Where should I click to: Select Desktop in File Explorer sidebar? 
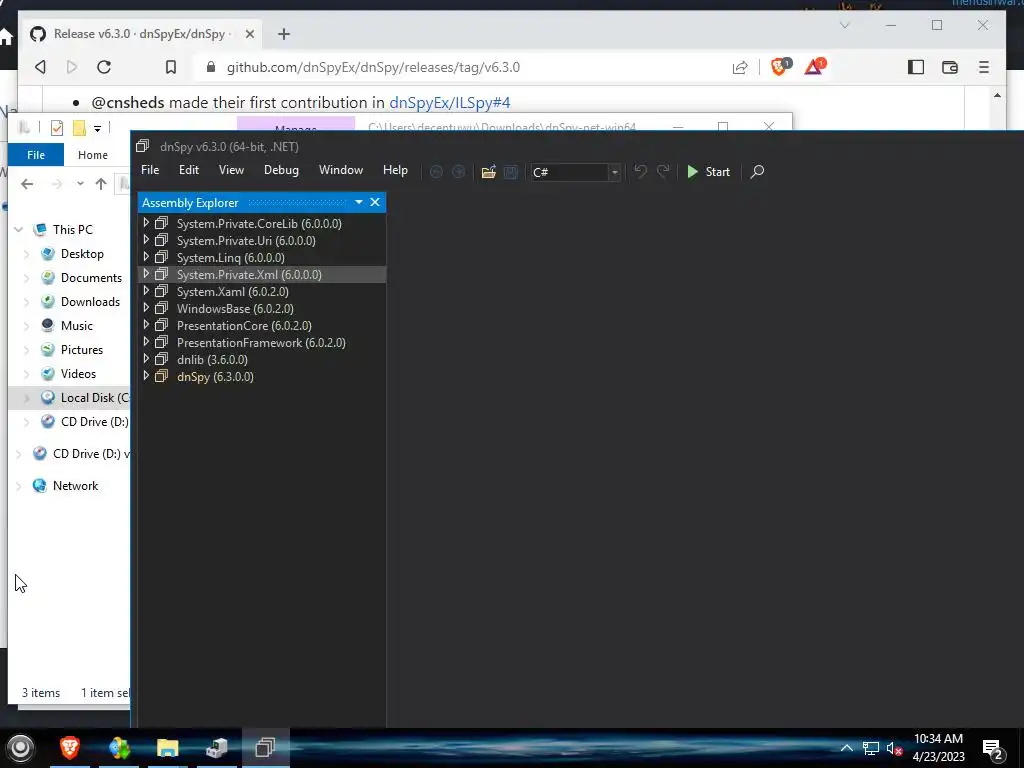click(x=82, y=253)
